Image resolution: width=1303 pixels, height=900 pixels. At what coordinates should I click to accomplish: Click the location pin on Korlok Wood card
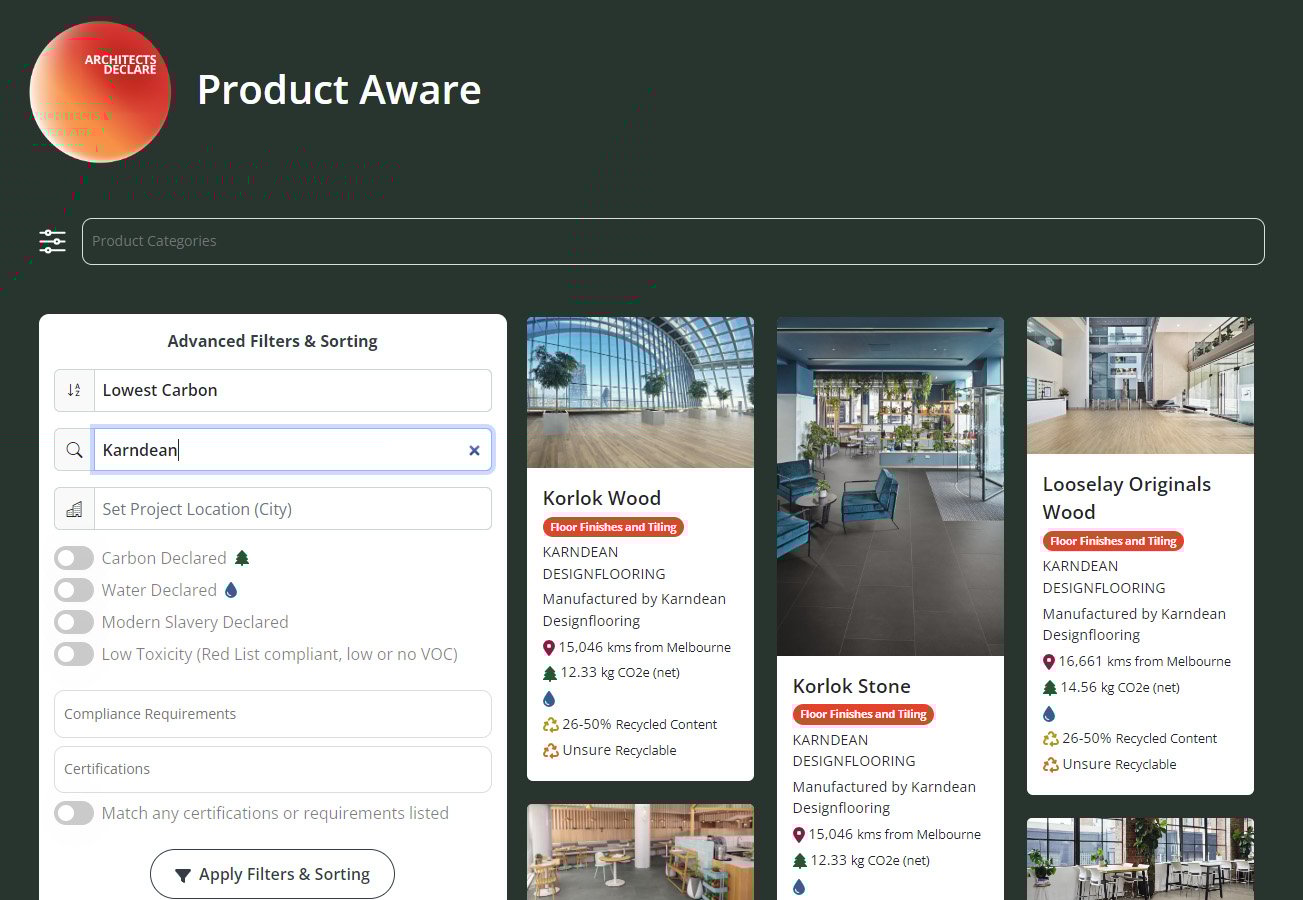click(549, 648)
